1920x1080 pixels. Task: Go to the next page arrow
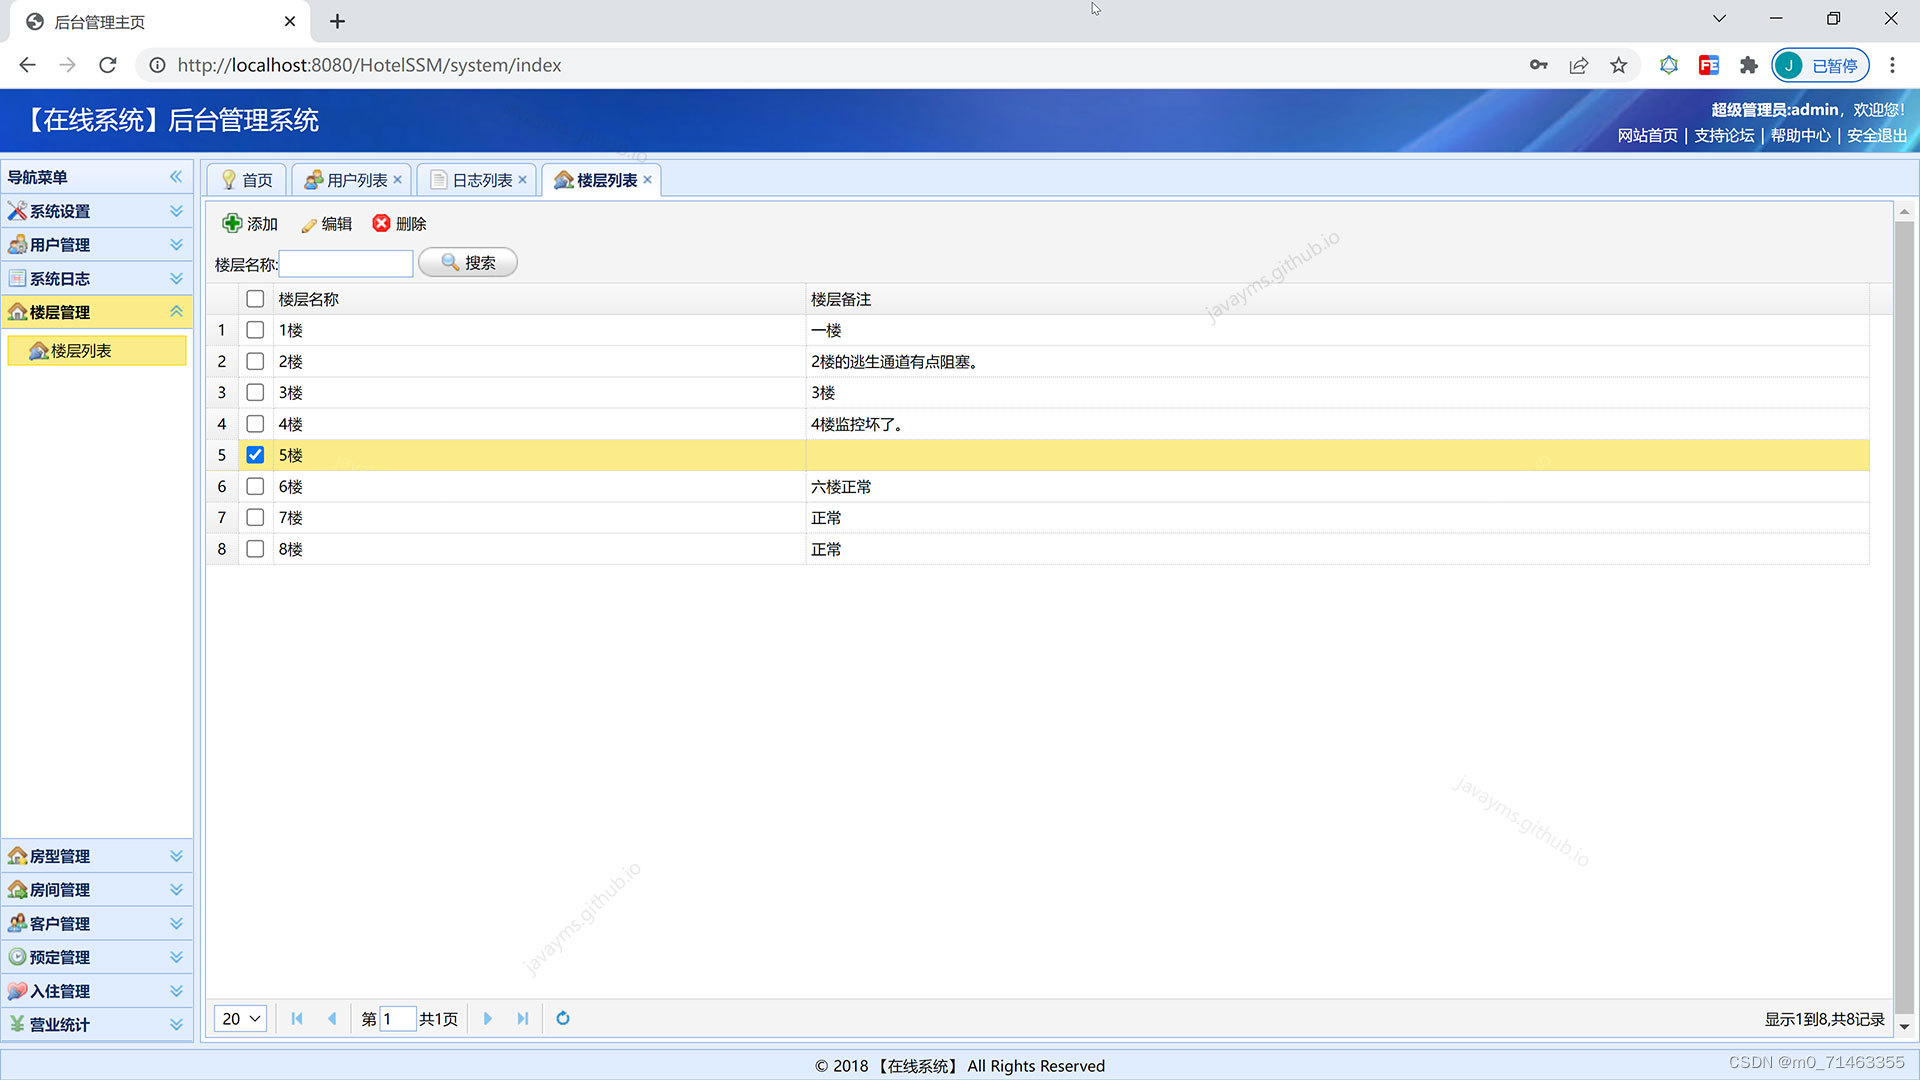pyautogui.click(x=488, y=1018)
